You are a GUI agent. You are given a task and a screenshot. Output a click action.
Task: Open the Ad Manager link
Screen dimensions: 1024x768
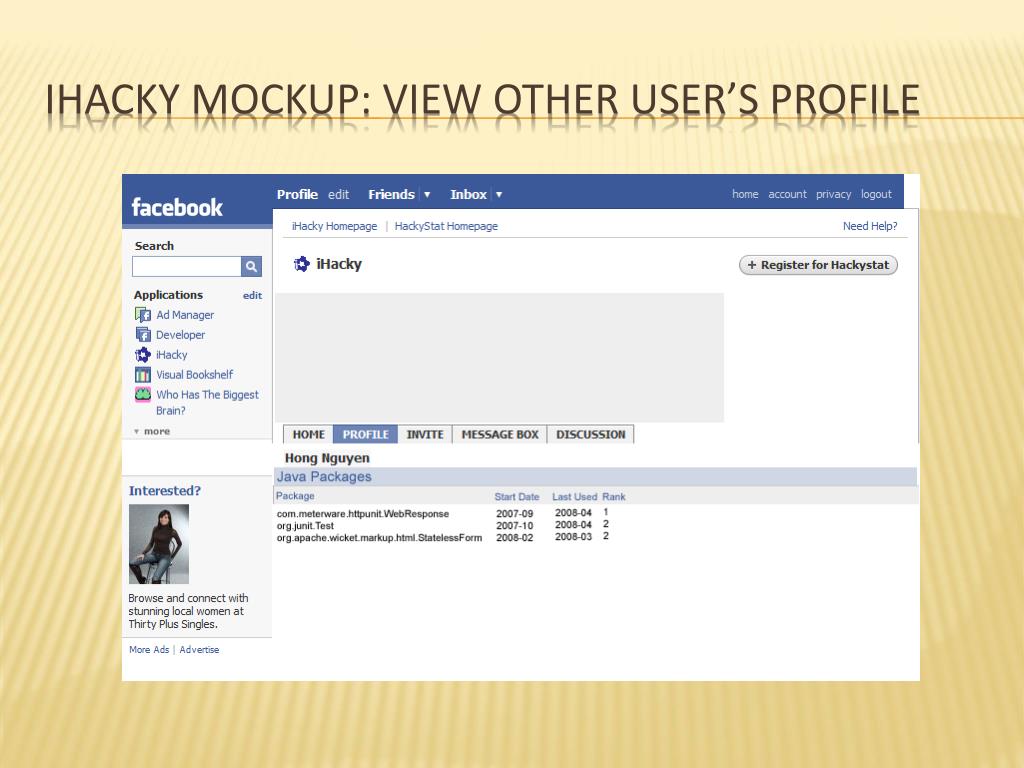coord(185,315)
